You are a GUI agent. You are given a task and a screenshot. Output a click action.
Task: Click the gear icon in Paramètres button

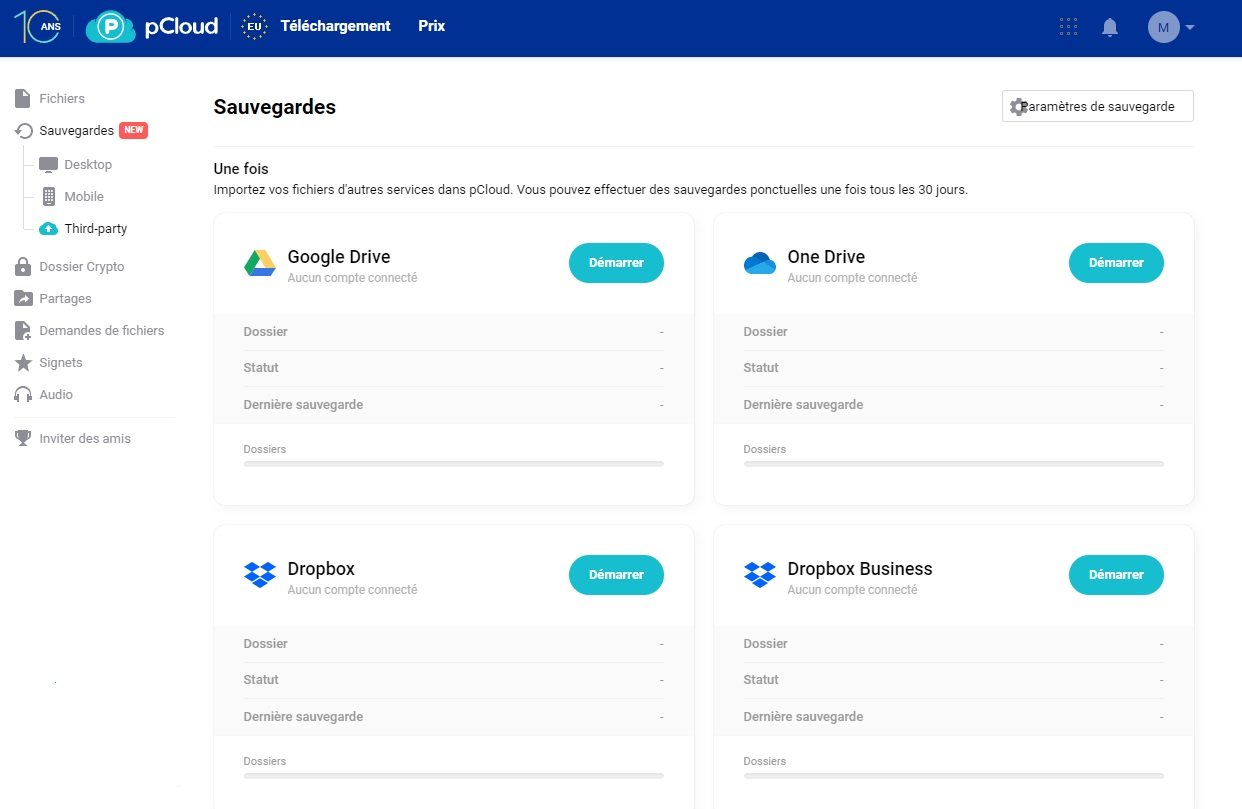click(1018, 107)
